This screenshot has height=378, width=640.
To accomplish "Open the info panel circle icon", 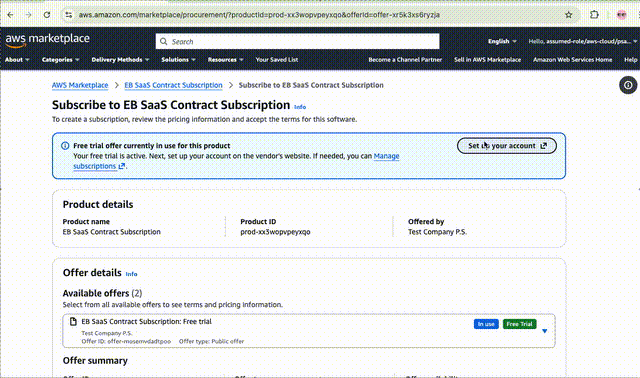I will click(628, 85).
